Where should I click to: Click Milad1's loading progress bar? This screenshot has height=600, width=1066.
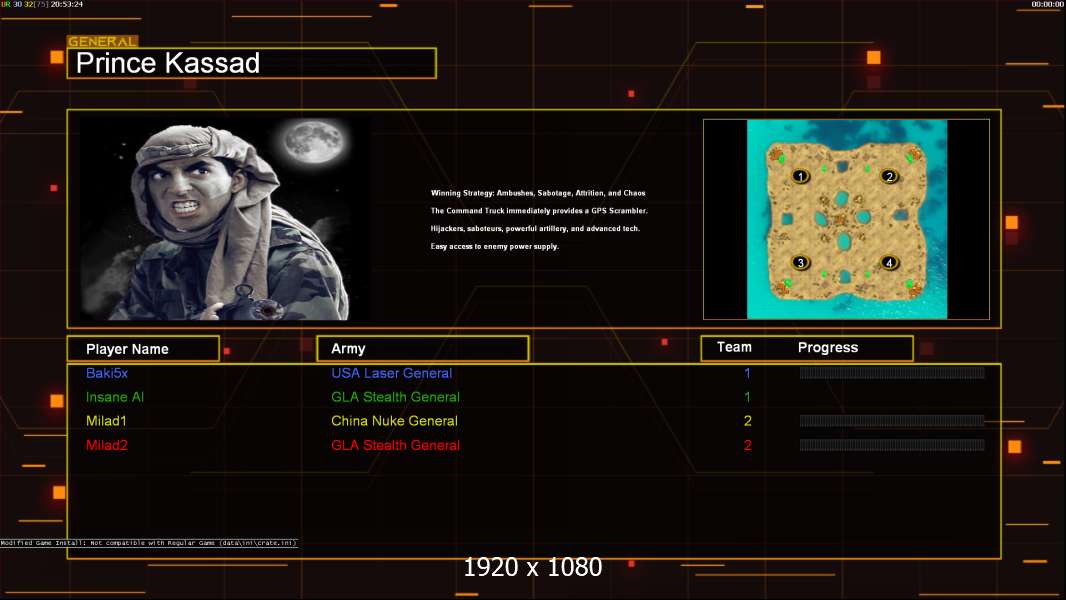click(892, 421)
